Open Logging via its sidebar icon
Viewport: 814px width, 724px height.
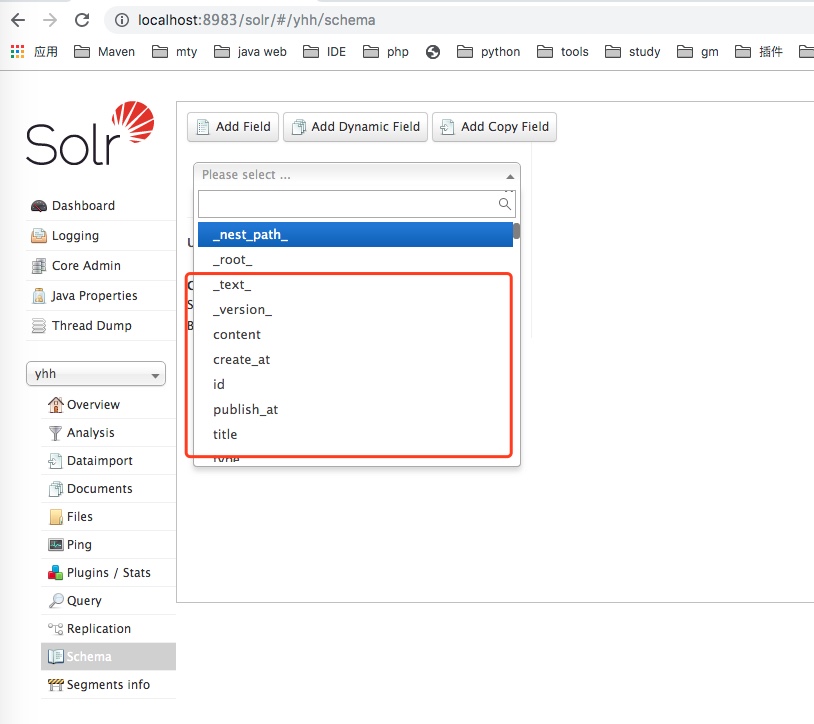click(x=39, y=236)
